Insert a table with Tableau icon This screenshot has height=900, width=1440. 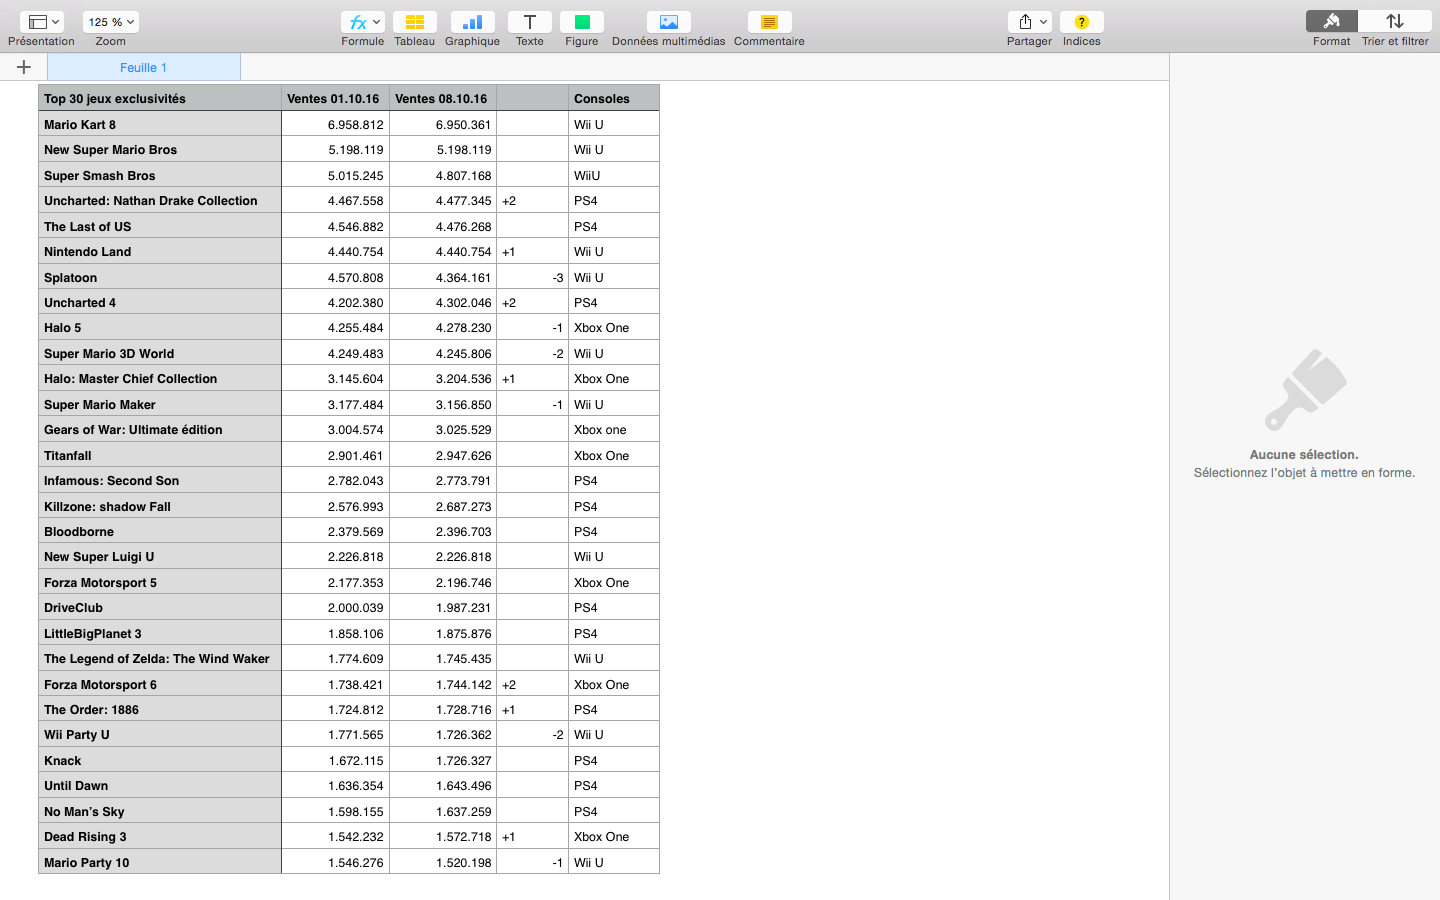point(414,22)
